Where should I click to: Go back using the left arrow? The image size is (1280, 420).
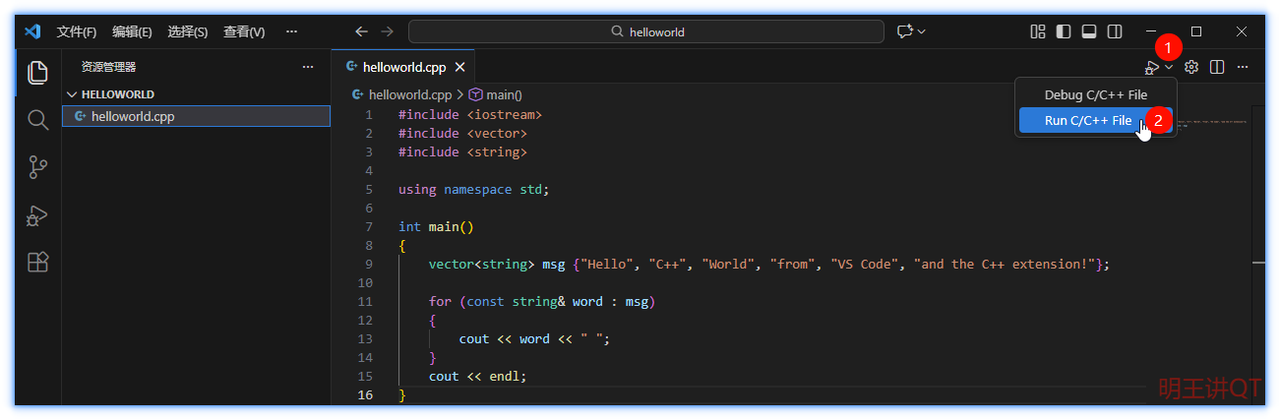coord(362,31)
